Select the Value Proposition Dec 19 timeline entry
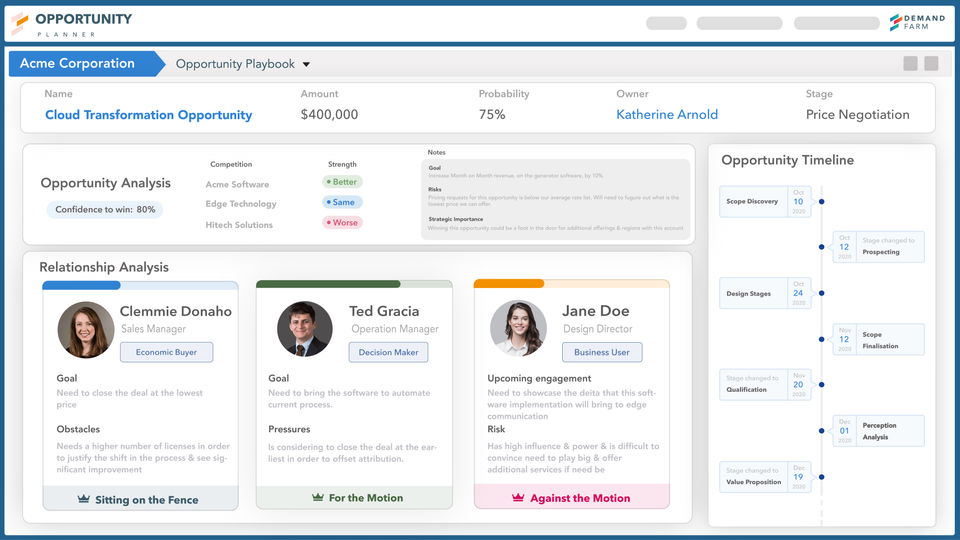960x540 pixels. pos(765,477)
